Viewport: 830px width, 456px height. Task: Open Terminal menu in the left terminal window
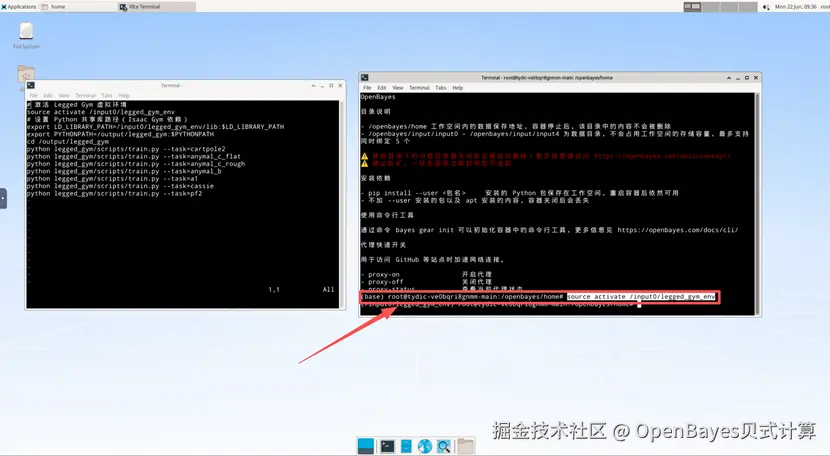coord(85,95)
